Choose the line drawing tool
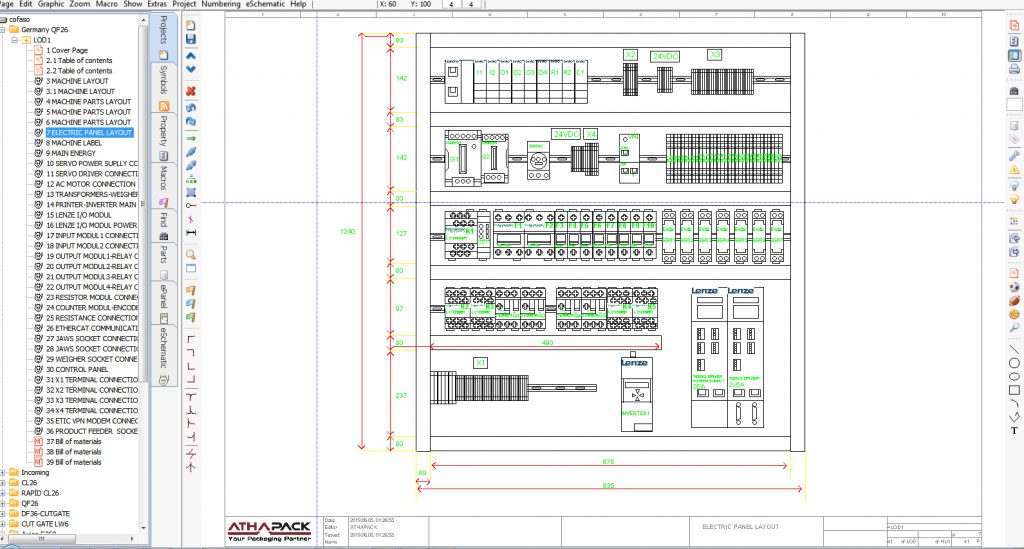This screenshot has height=549, width=1024. [1014, 347]
